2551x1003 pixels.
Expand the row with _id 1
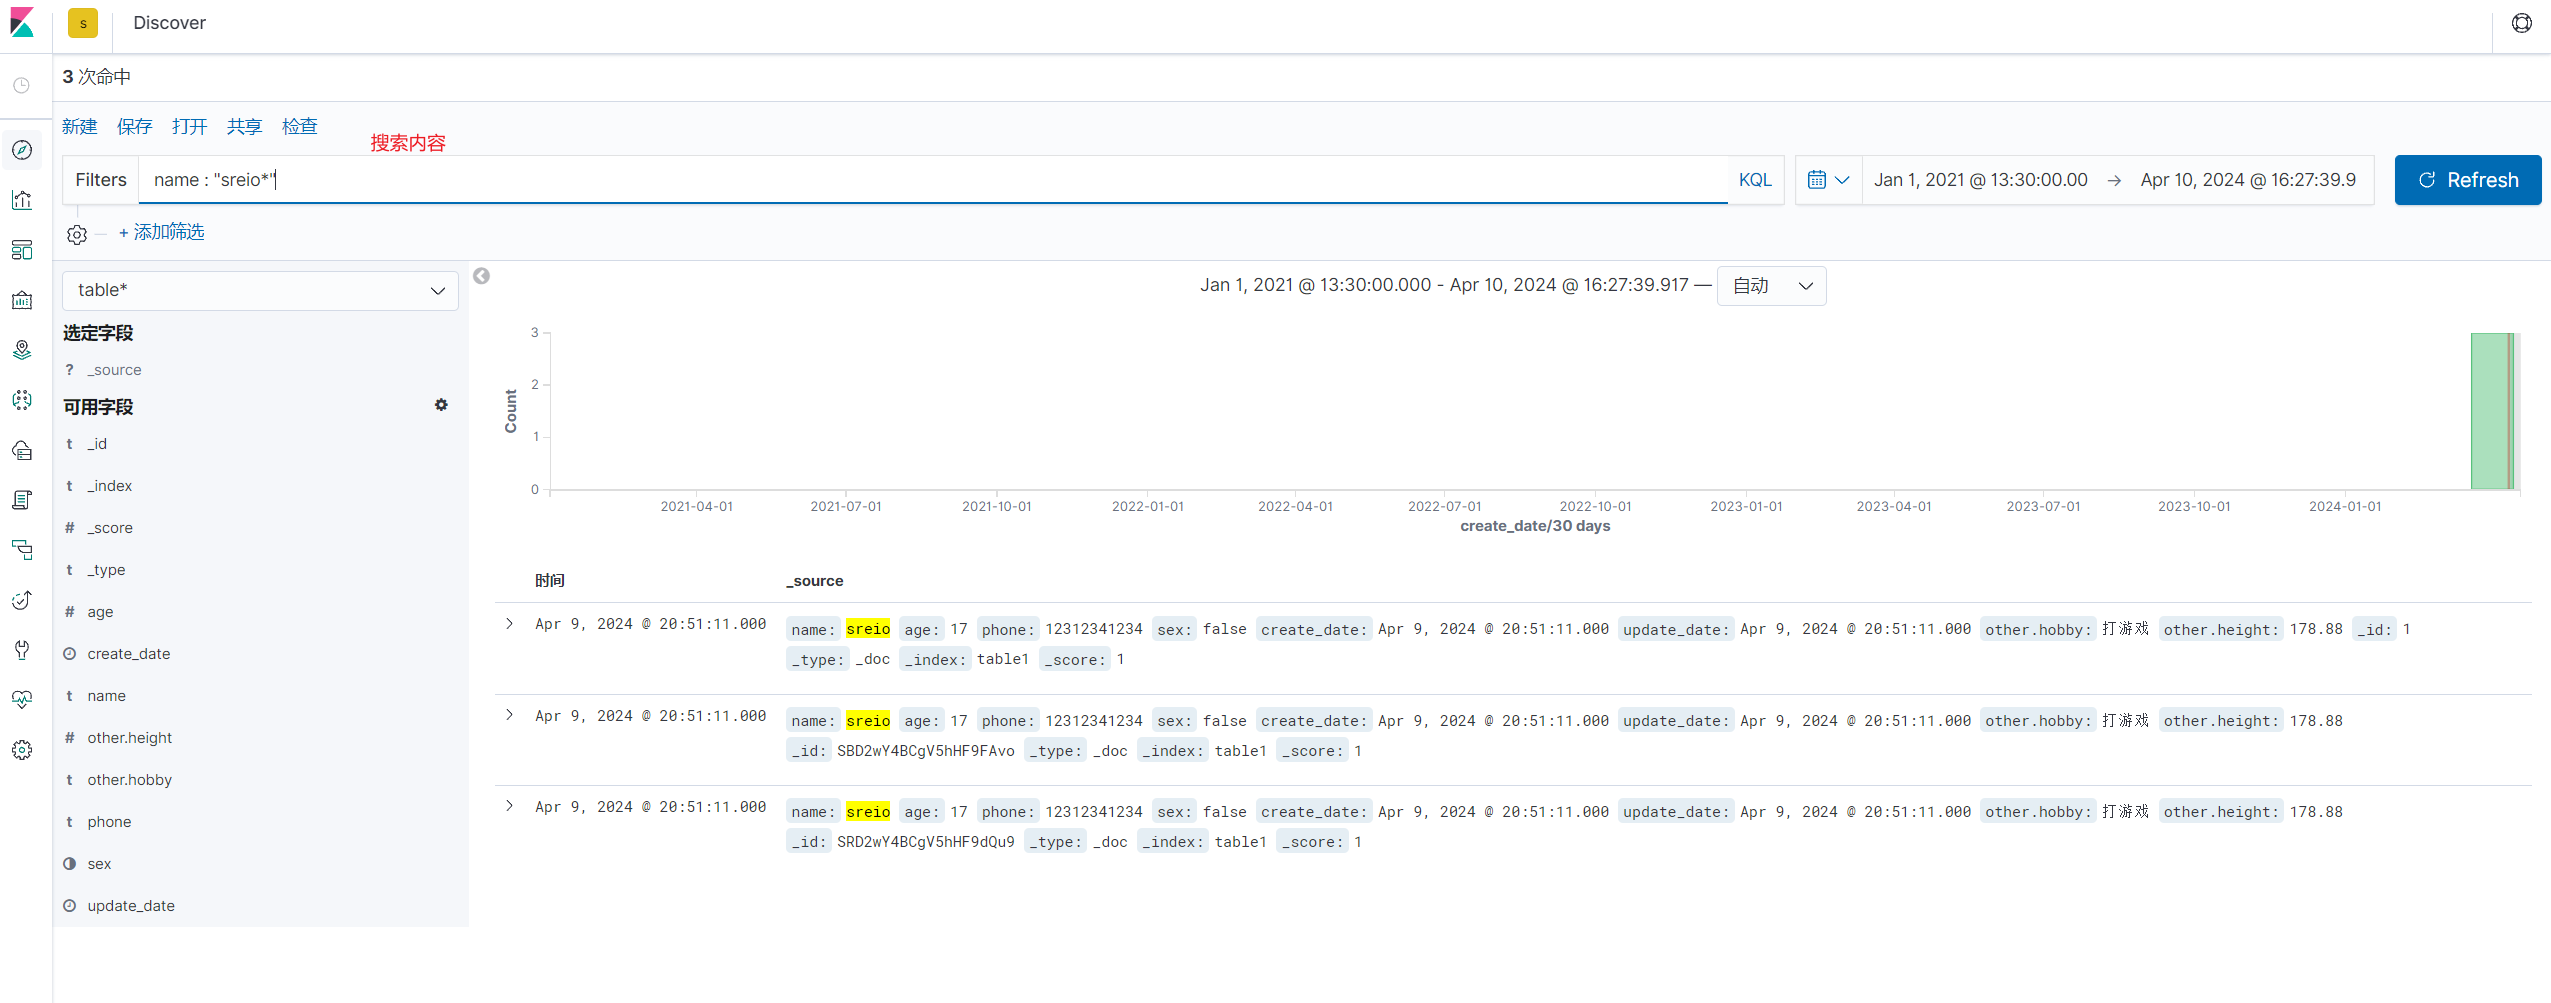point(509,624)
